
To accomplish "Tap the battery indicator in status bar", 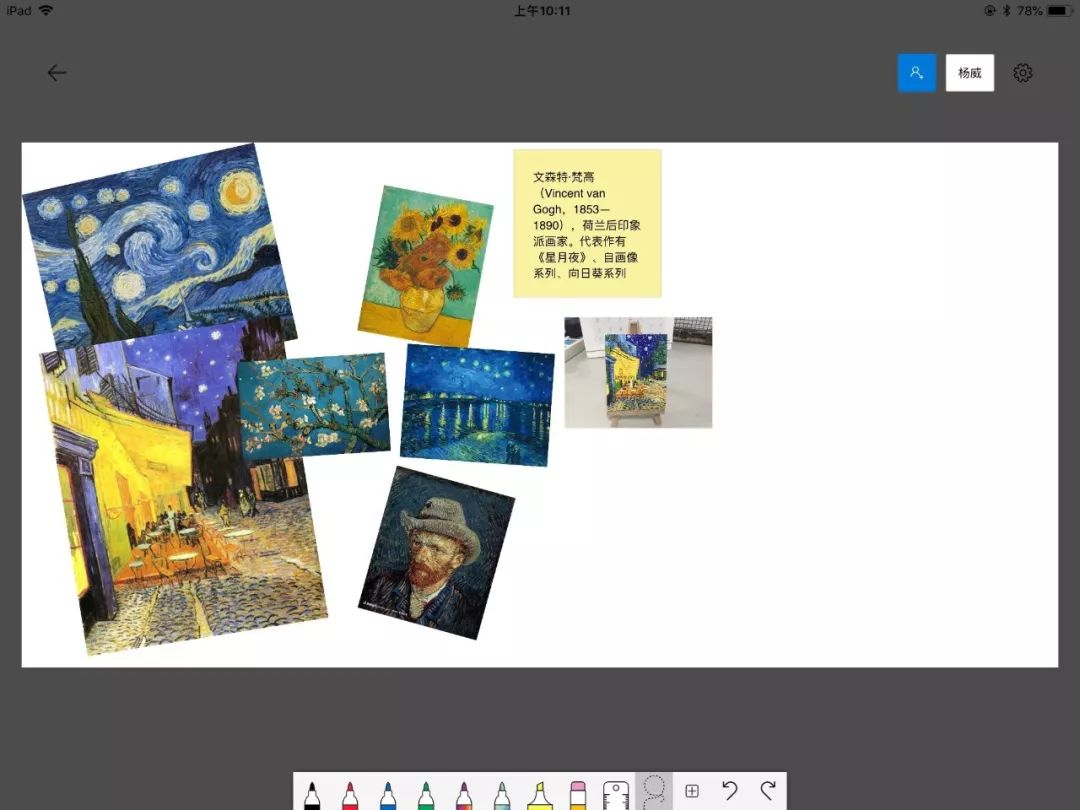I will [x=1061, y=10].
